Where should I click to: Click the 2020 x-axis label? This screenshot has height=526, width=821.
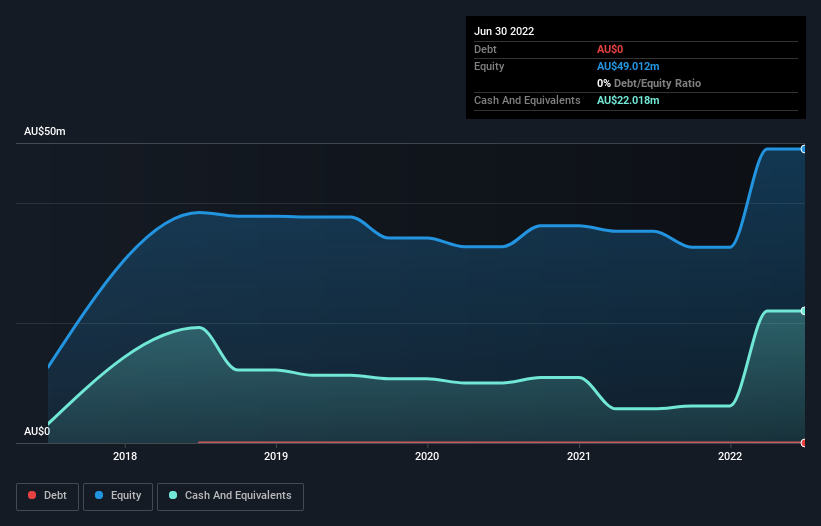tap(427, 456)
